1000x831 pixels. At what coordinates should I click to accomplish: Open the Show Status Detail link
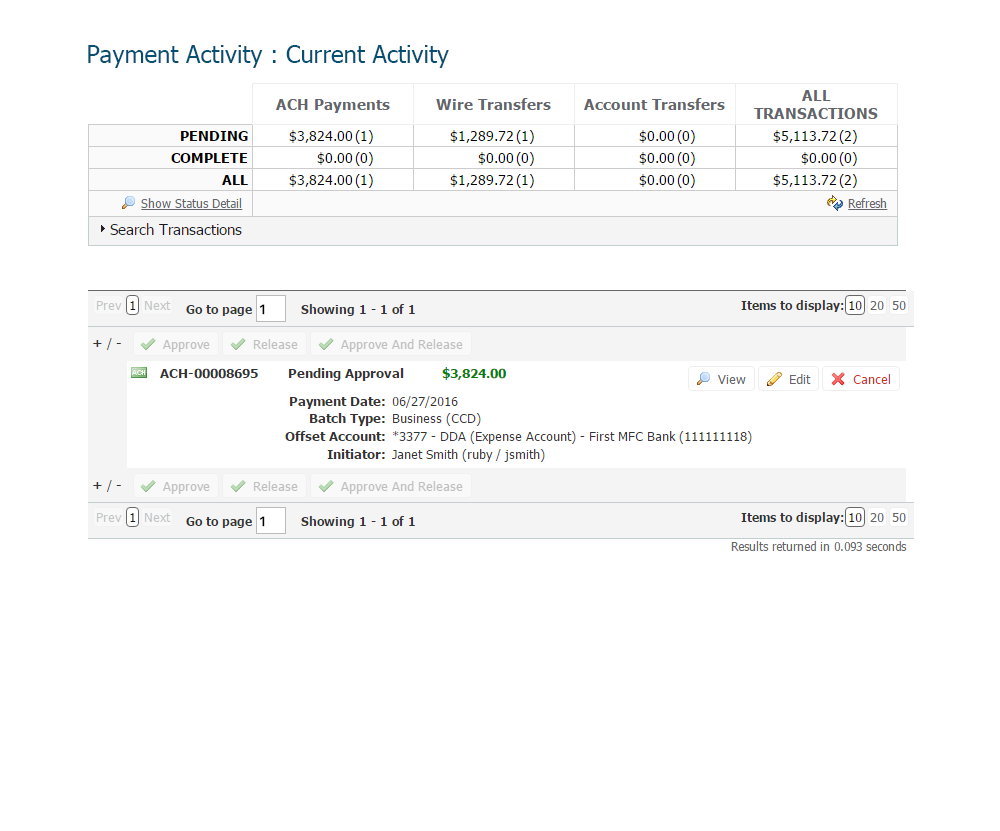191,204
